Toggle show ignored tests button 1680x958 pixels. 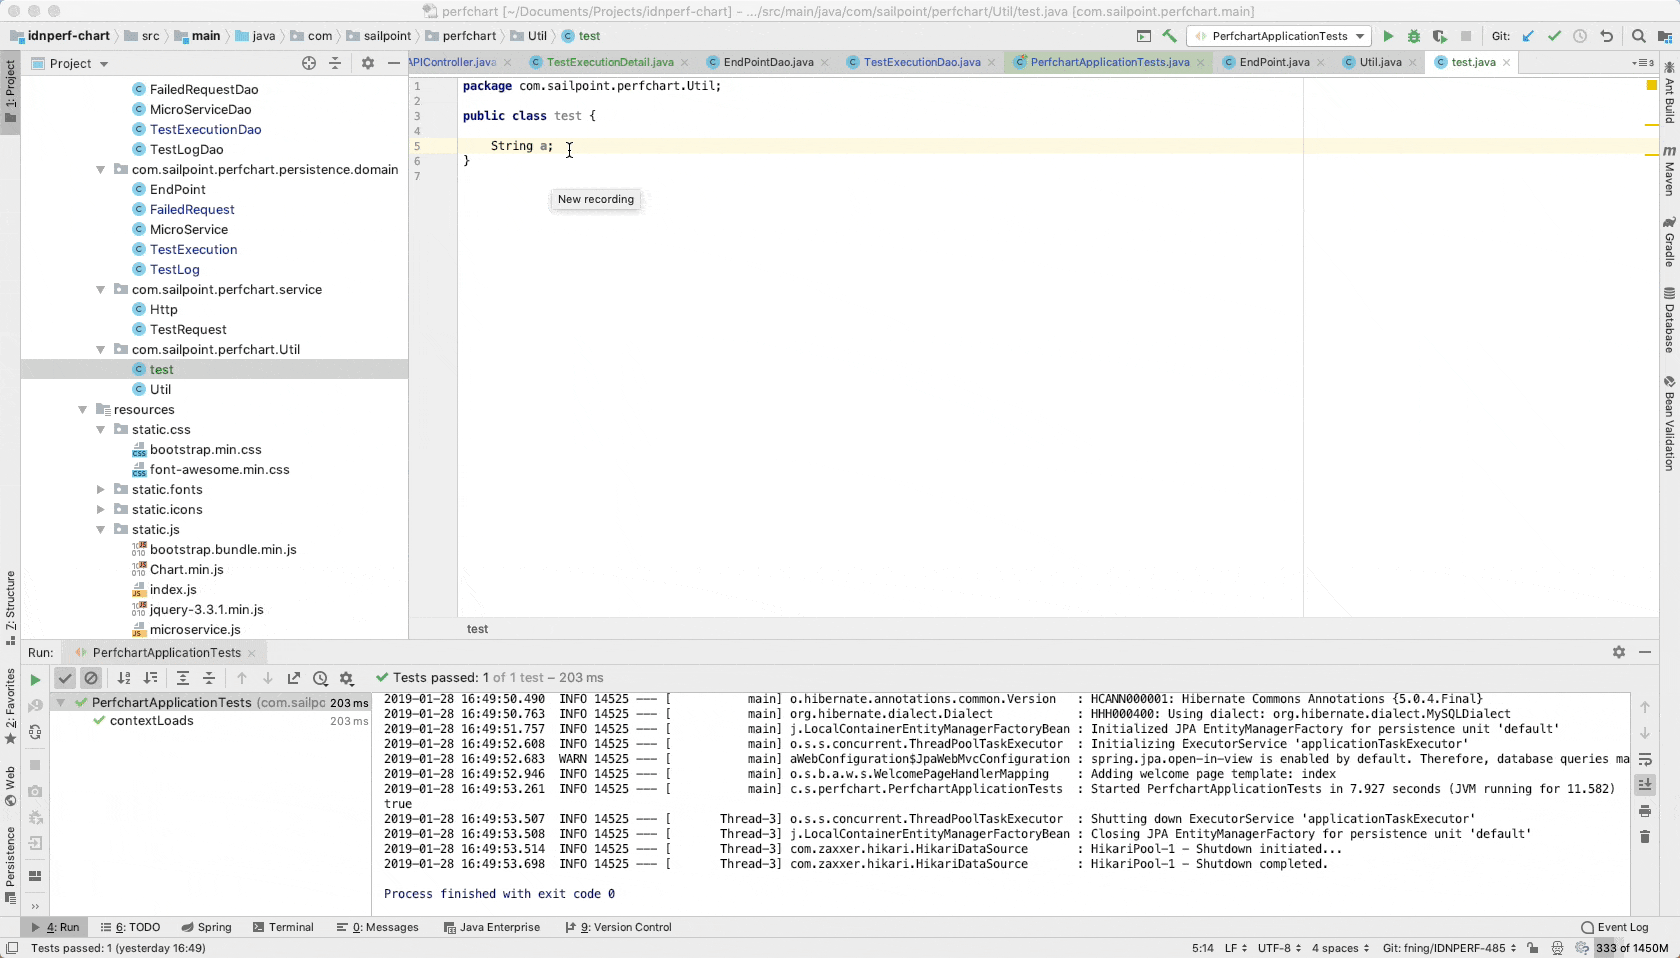pos(91,678)
